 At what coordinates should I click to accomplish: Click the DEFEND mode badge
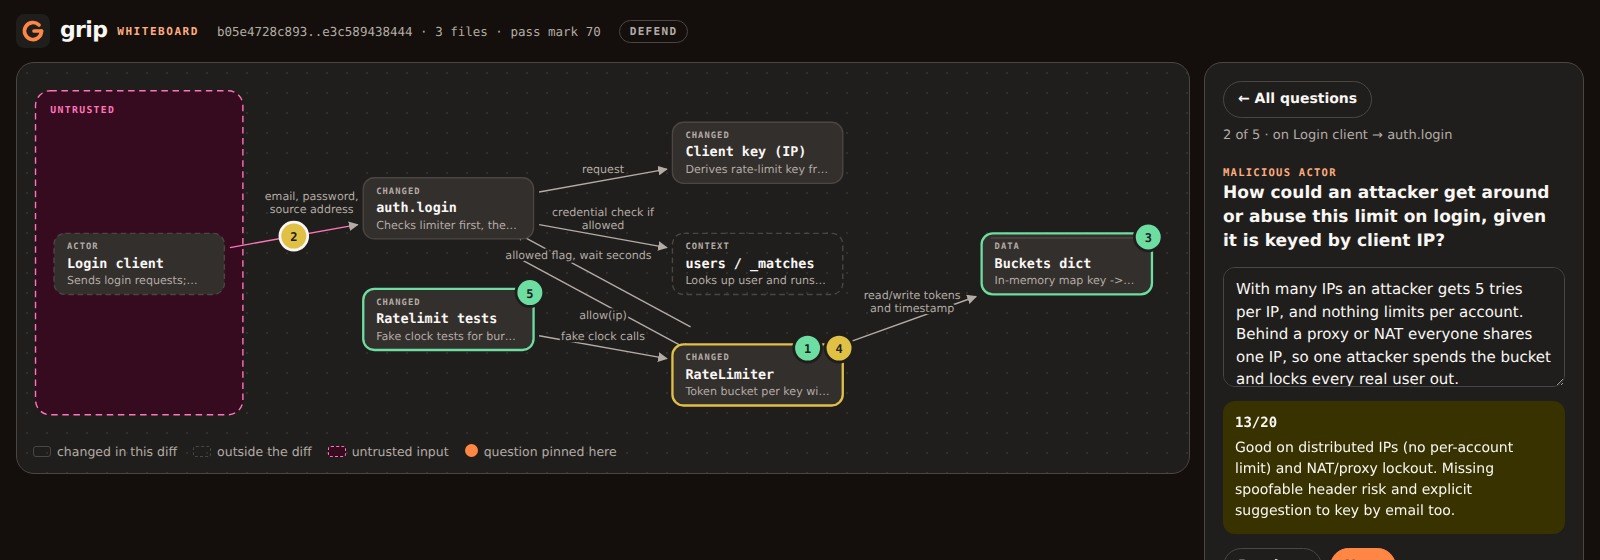(x=653, y=32)
